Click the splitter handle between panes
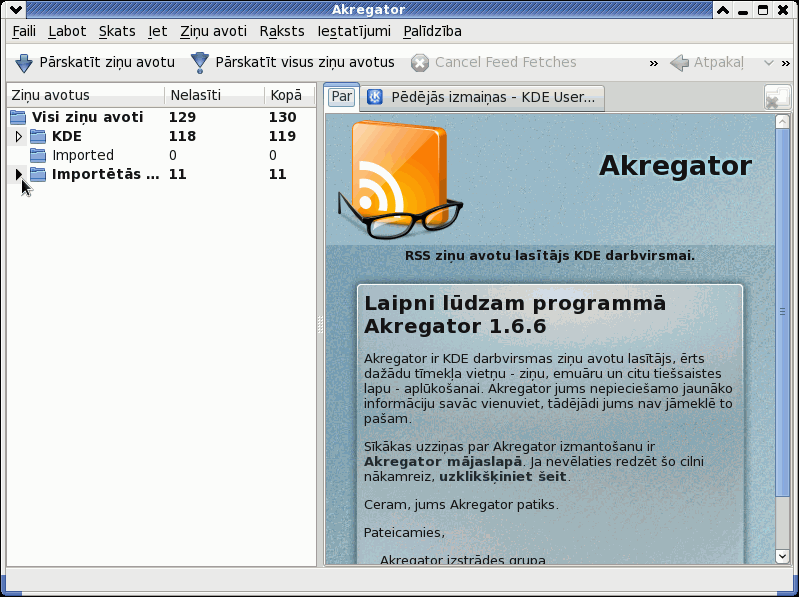The width and height of the screenshot is (799, 597). pyautogui.click(x=320, y=324)
